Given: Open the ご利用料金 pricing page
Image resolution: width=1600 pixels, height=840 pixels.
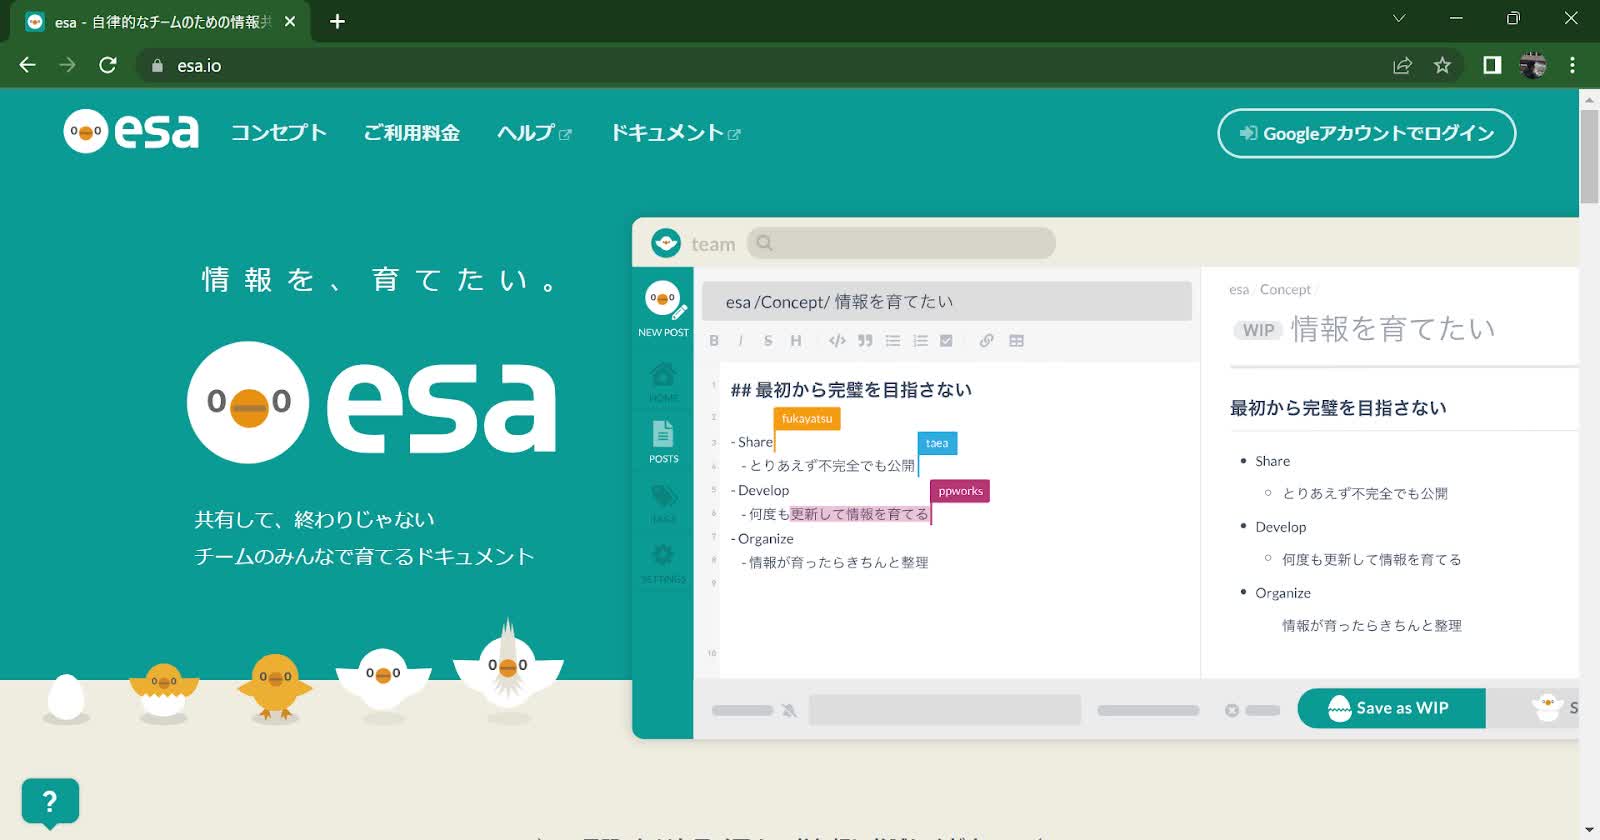Looking at the screenshot, I should point(412,133).
